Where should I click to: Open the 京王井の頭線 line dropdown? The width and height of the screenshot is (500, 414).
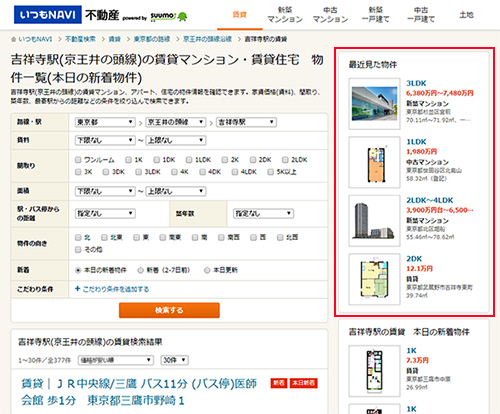176,122
